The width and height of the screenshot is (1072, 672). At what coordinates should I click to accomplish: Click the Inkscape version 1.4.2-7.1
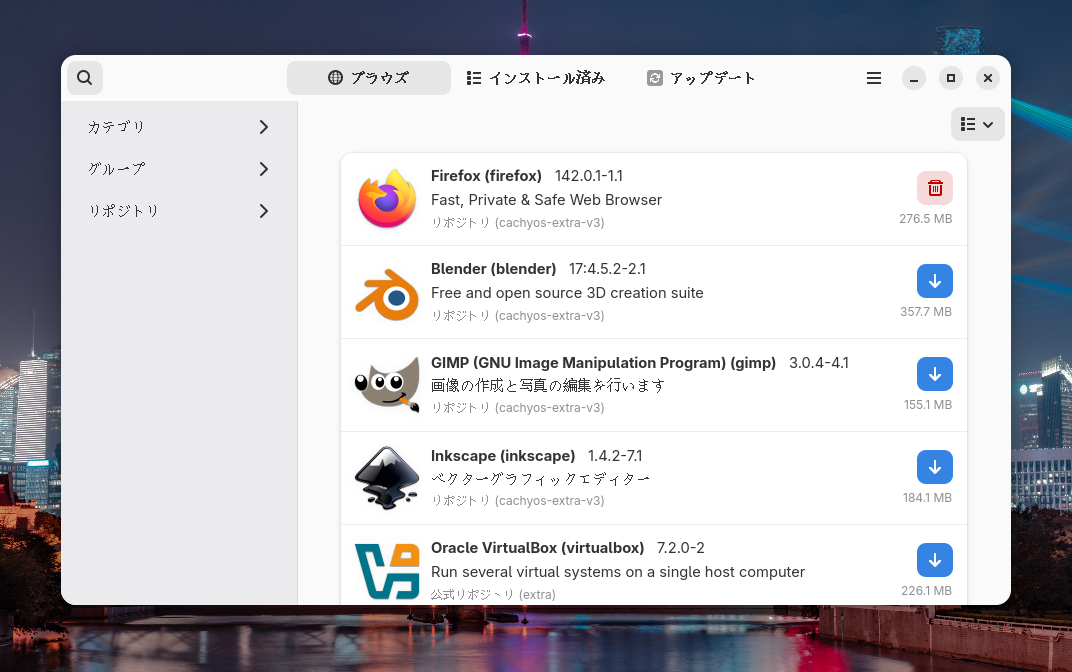pos(615,456)
